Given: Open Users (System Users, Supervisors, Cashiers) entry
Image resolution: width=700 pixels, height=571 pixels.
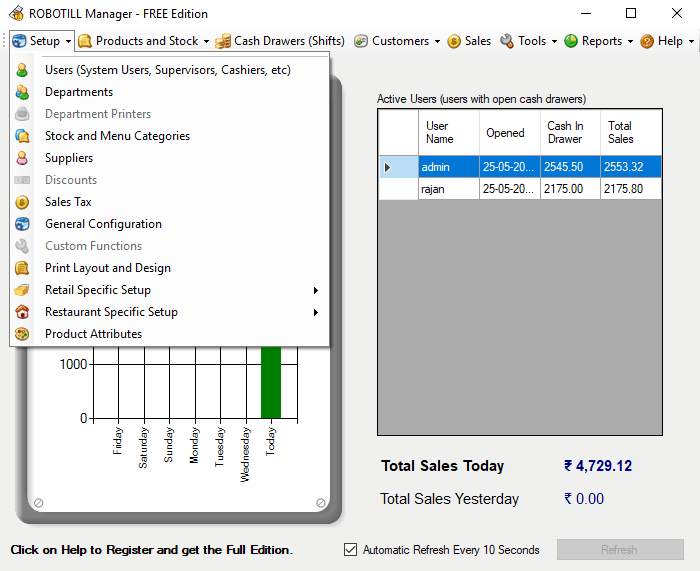Looking at the screenshot, I should tap(168, 70).
